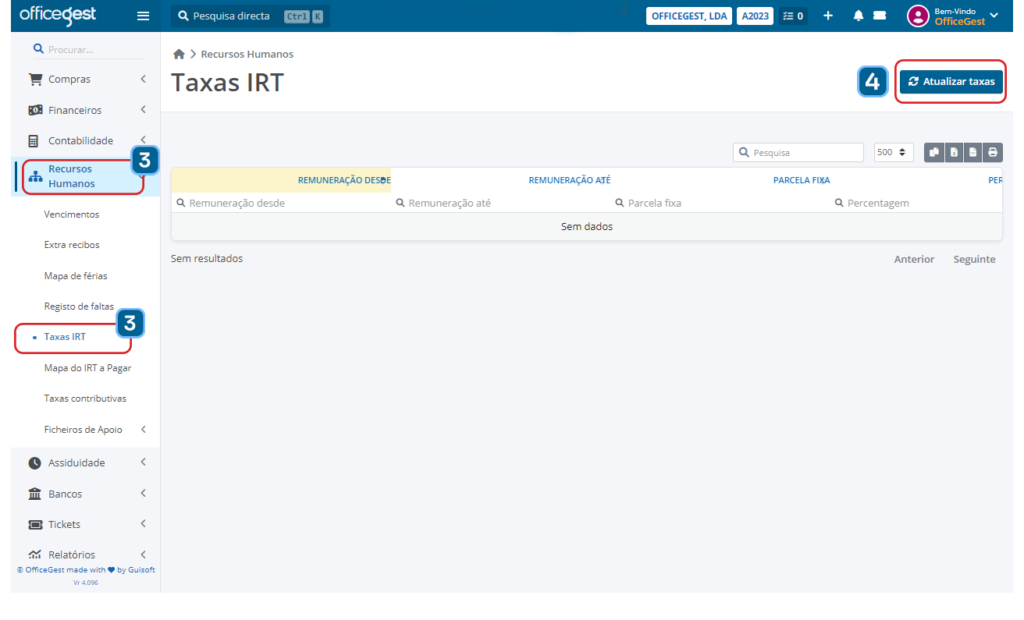Expand the Contabilidade menu chevron
1024x620 pixels.
(x=143, y=139)
